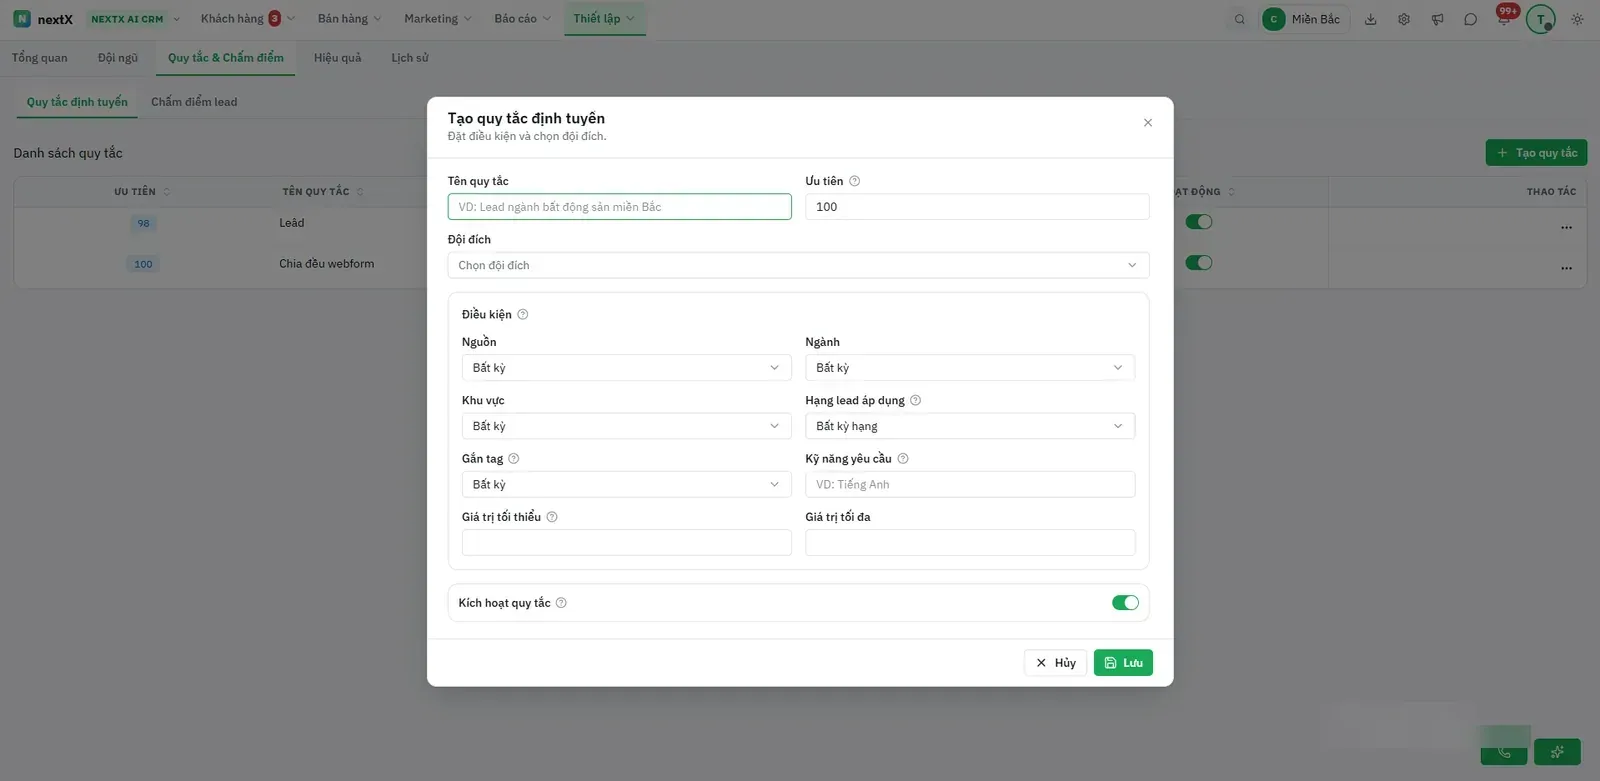Open the search icon in top bar

point(1240,19)
